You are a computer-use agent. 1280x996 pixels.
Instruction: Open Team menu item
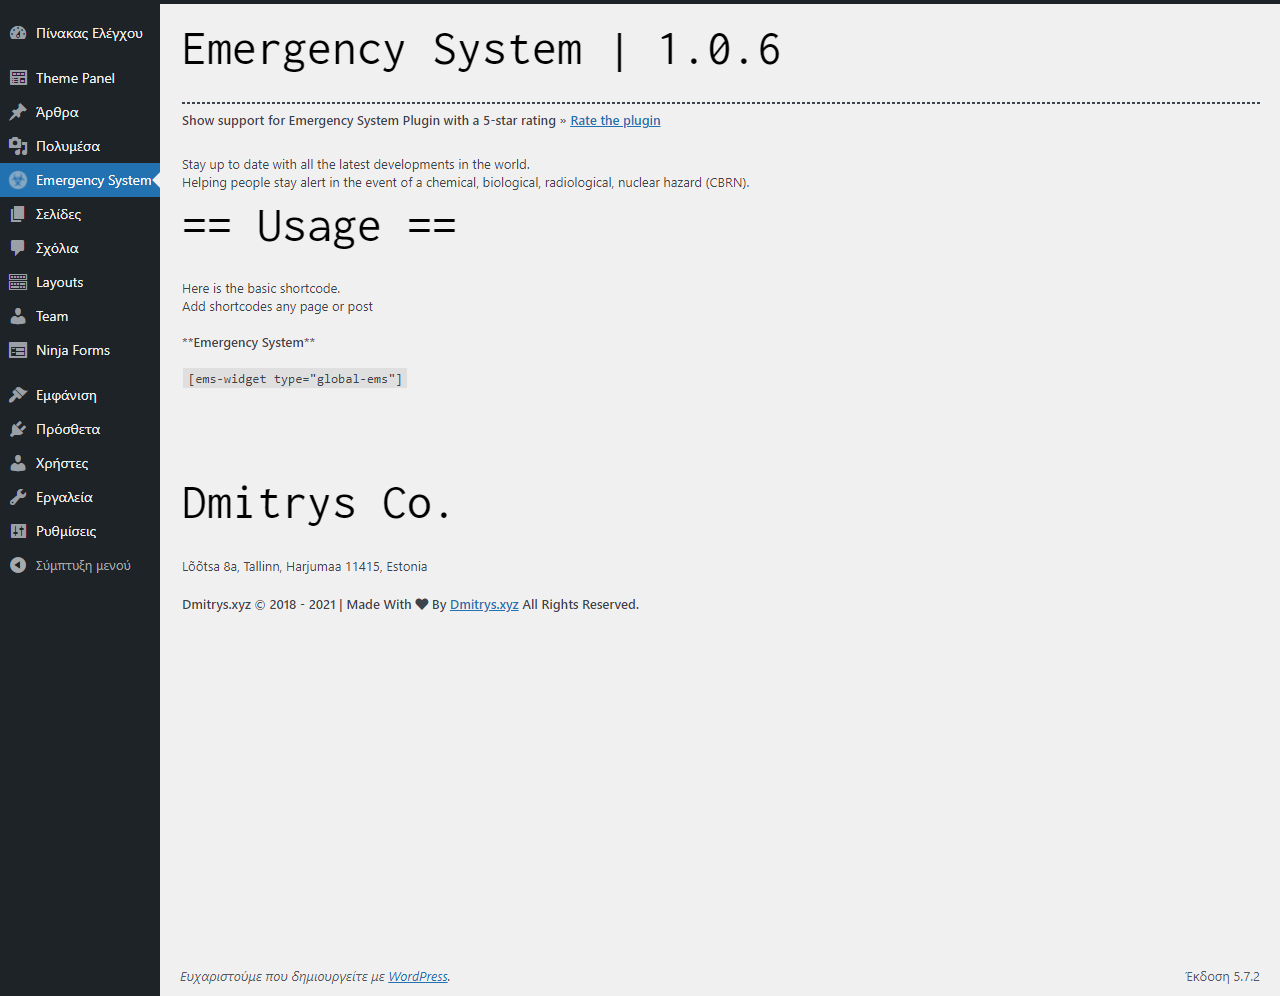(x=80, y=316)
